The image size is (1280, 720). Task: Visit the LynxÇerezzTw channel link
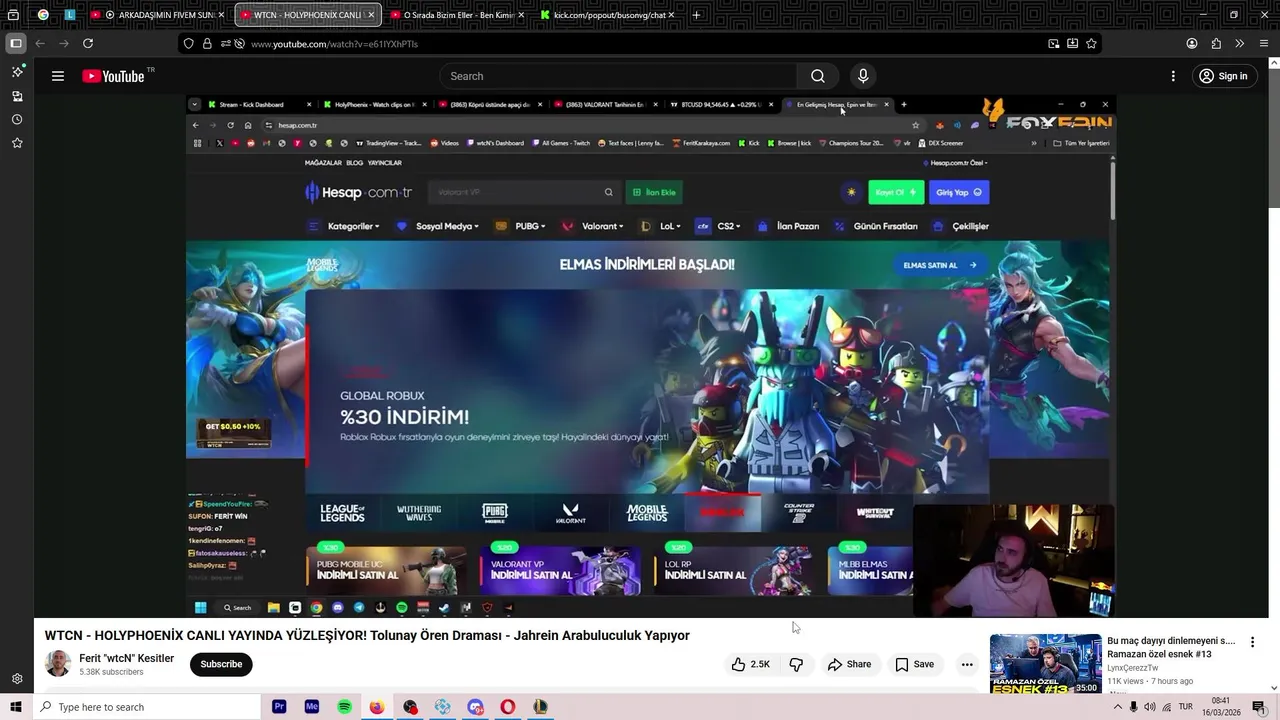click(x=1133, y=668)
